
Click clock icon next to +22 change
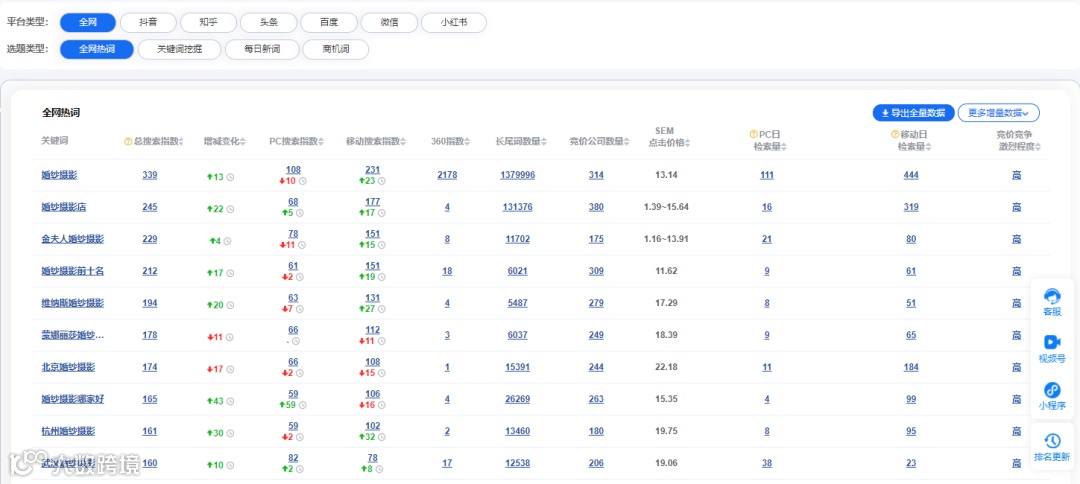(230, 209)
